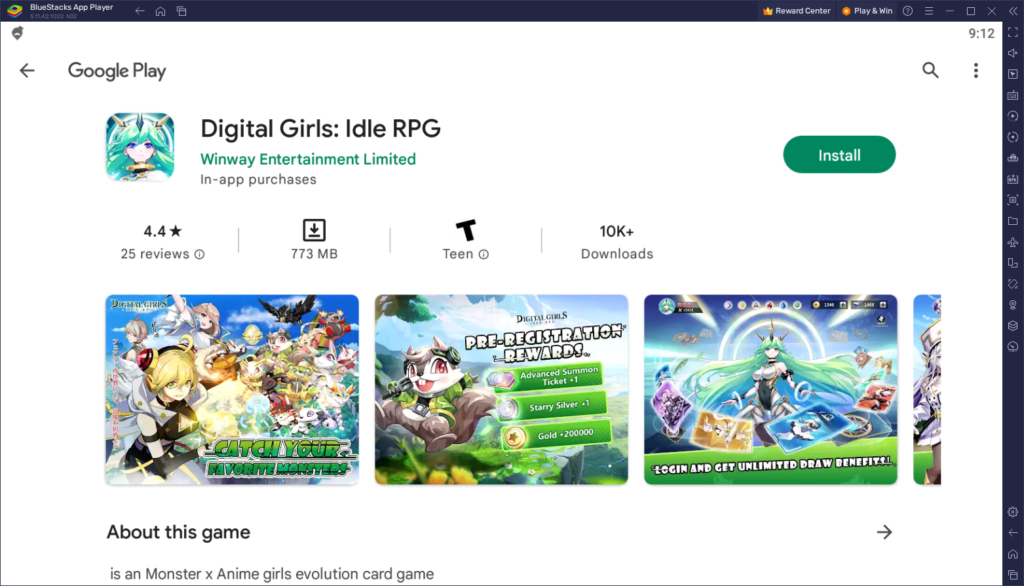The height and width of the screenshot is (586, 1024).
Task: Open the pre-registration rewards screenshot
Action: click(x=501, y=389)
